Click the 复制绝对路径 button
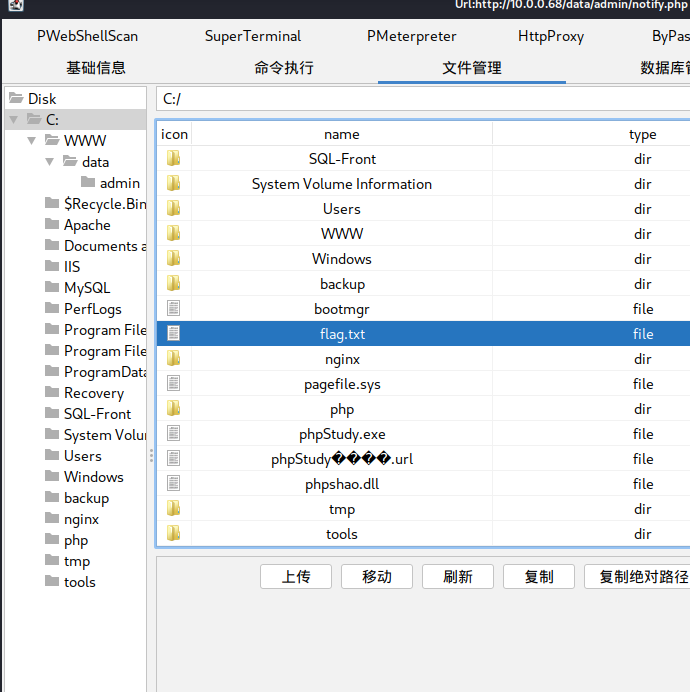Viewport: 690px width, 692px height. [636, 577]
